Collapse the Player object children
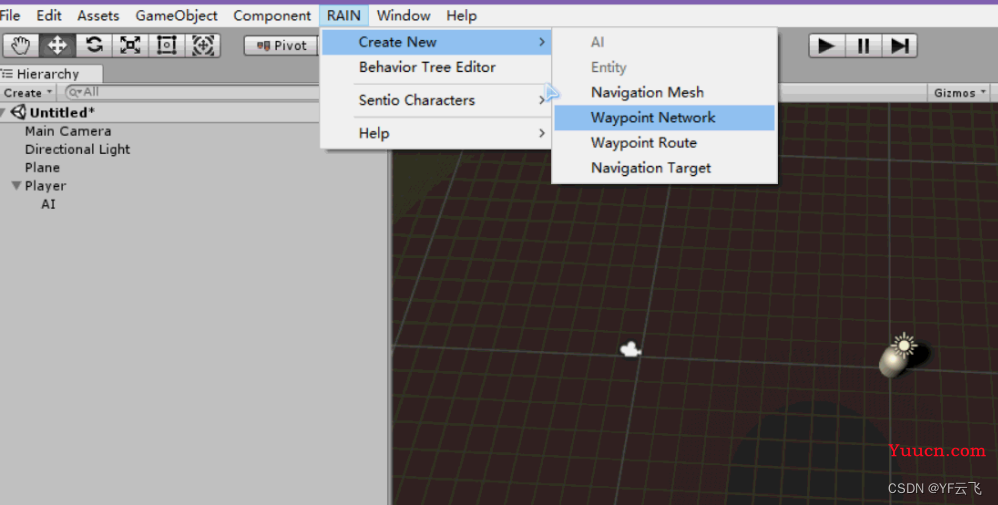998x505 pixels. 17,185
